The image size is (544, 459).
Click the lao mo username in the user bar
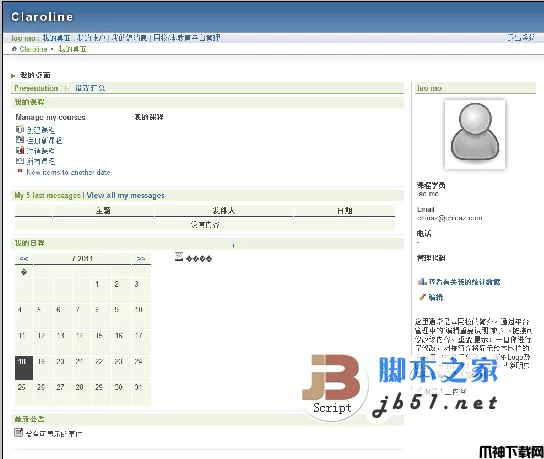tap(23, 37)
